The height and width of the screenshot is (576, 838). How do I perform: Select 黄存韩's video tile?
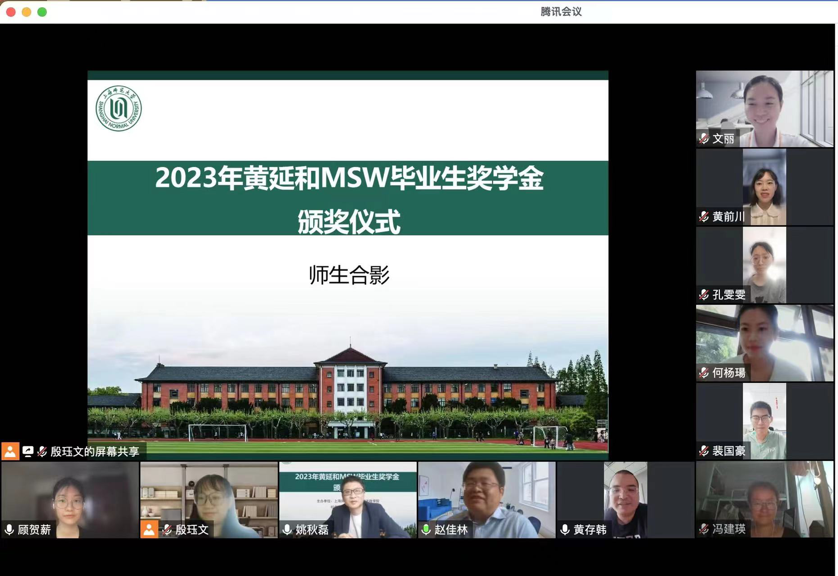click(625, 497)
